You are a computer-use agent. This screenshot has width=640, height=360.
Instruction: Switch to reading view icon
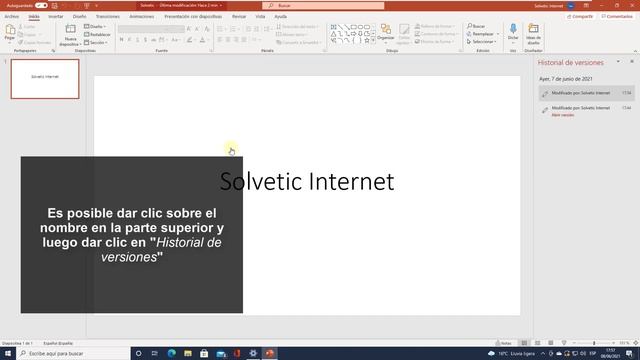click(x=551, y=343)
